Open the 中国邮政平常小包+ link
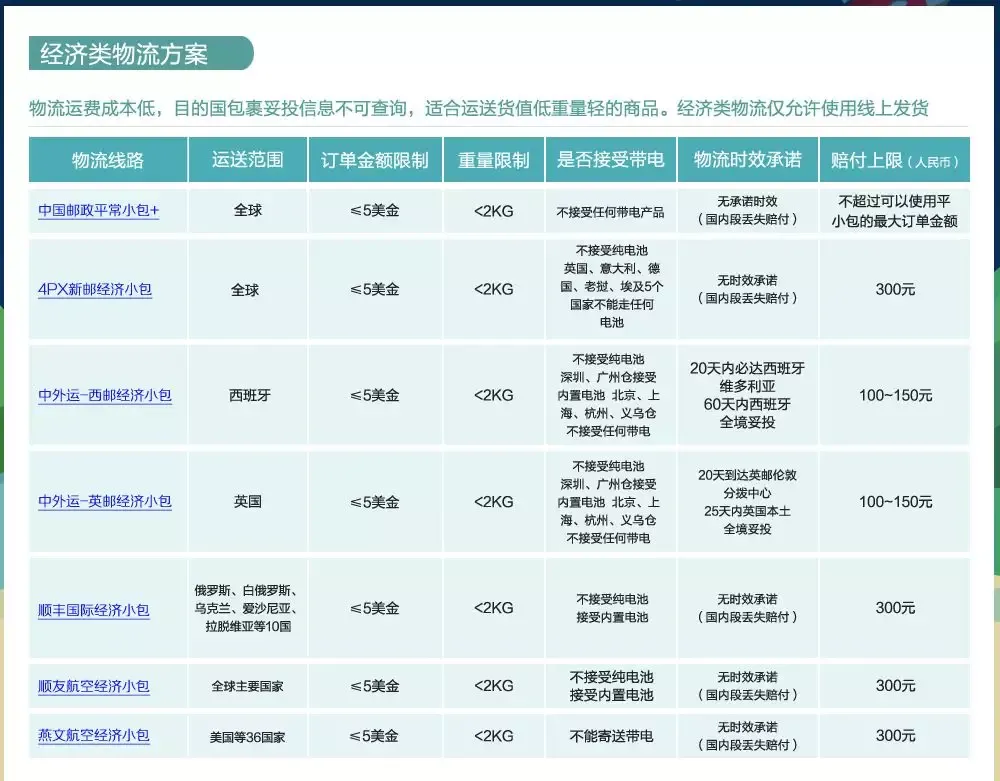The height and width of the screenshot is (781, 1000). (x=98, y=210)
